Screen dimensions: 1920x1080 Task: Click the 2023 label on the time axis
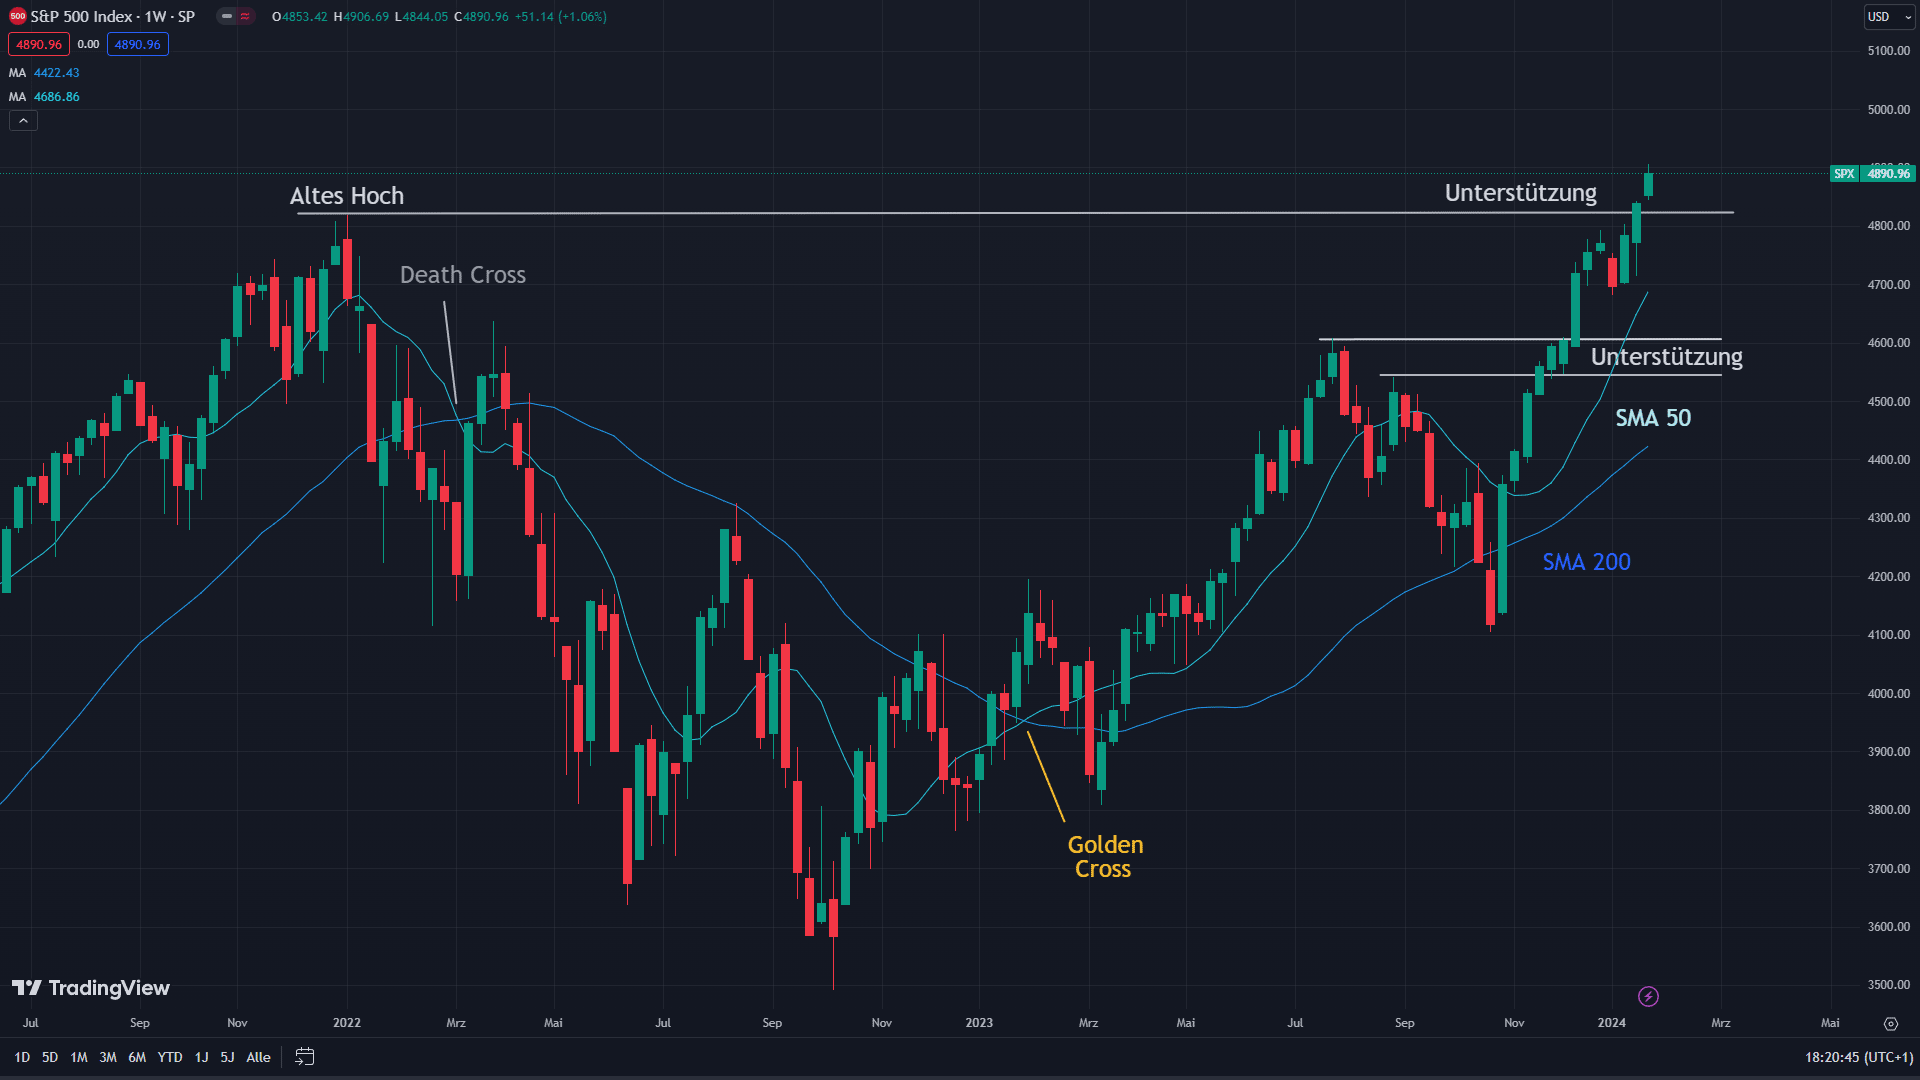click(x=979, y=1023)
